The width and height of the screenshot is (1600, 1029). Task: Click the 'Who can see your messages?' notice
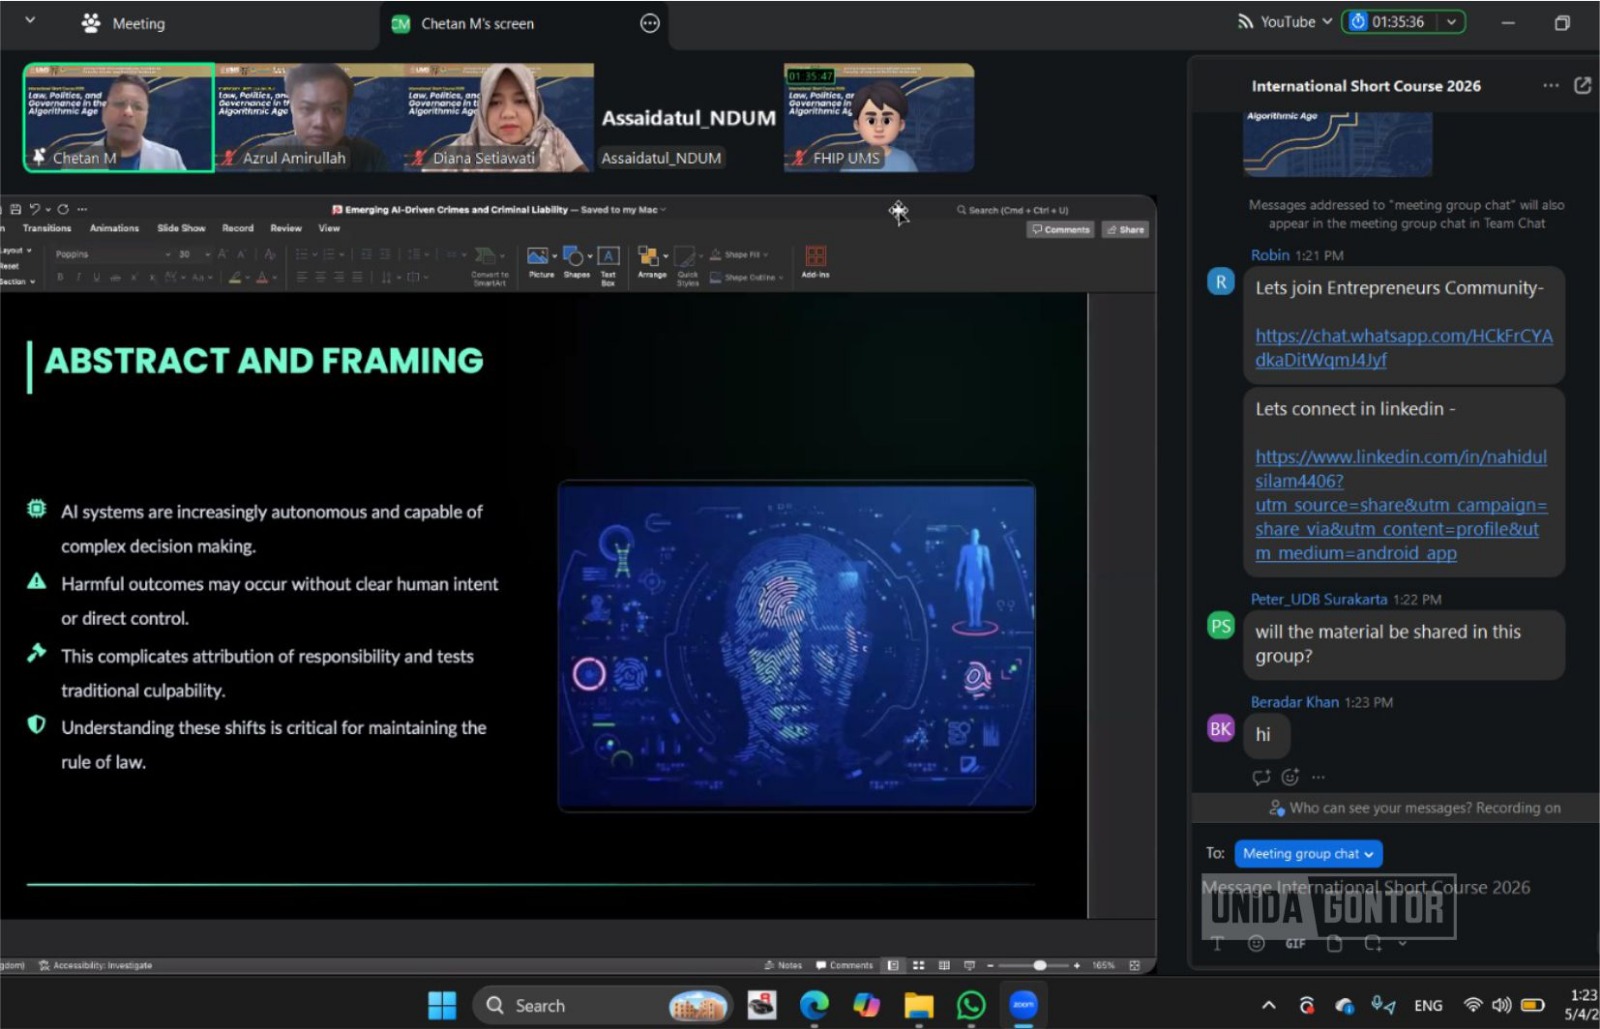(x=1414, y=808)
